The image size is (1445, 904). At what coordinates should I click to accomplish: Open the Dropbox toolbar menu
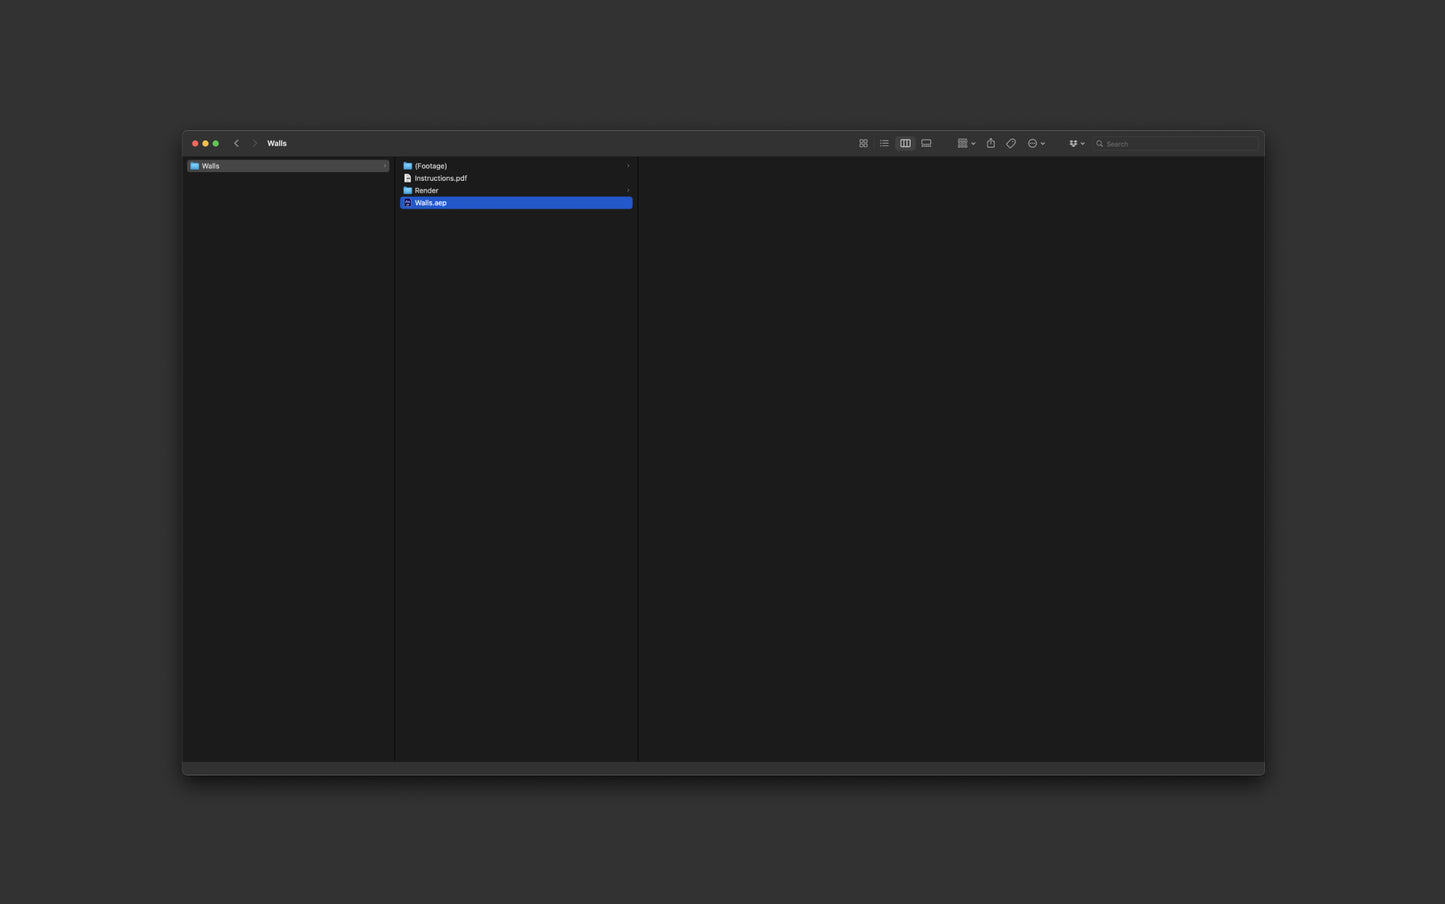click(1076, 143)
